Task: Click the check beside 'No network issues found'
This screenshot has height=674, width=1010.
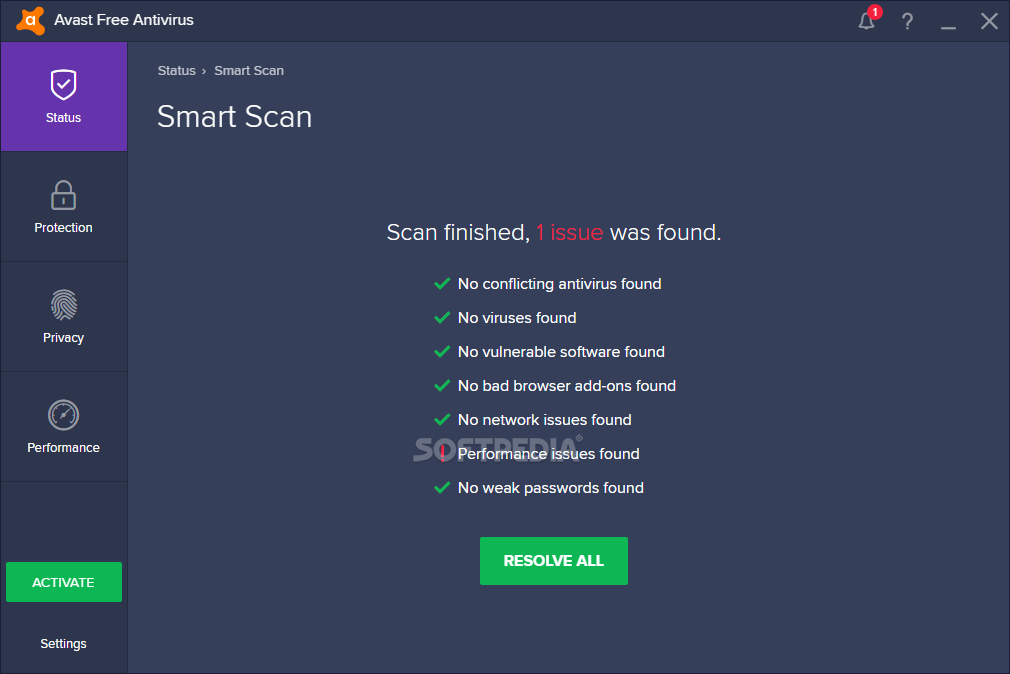Action: point(442,420)
